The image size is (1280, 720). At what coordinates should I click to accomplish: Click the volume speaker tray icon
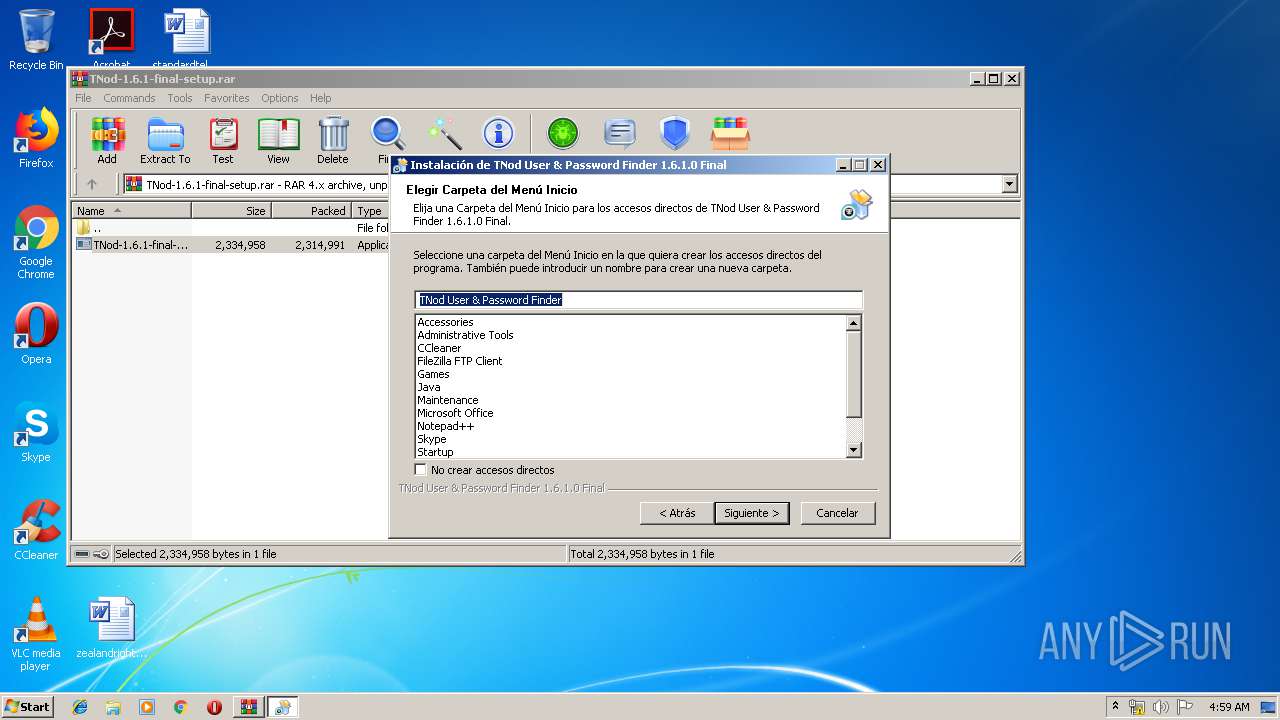pos(1160,707)
